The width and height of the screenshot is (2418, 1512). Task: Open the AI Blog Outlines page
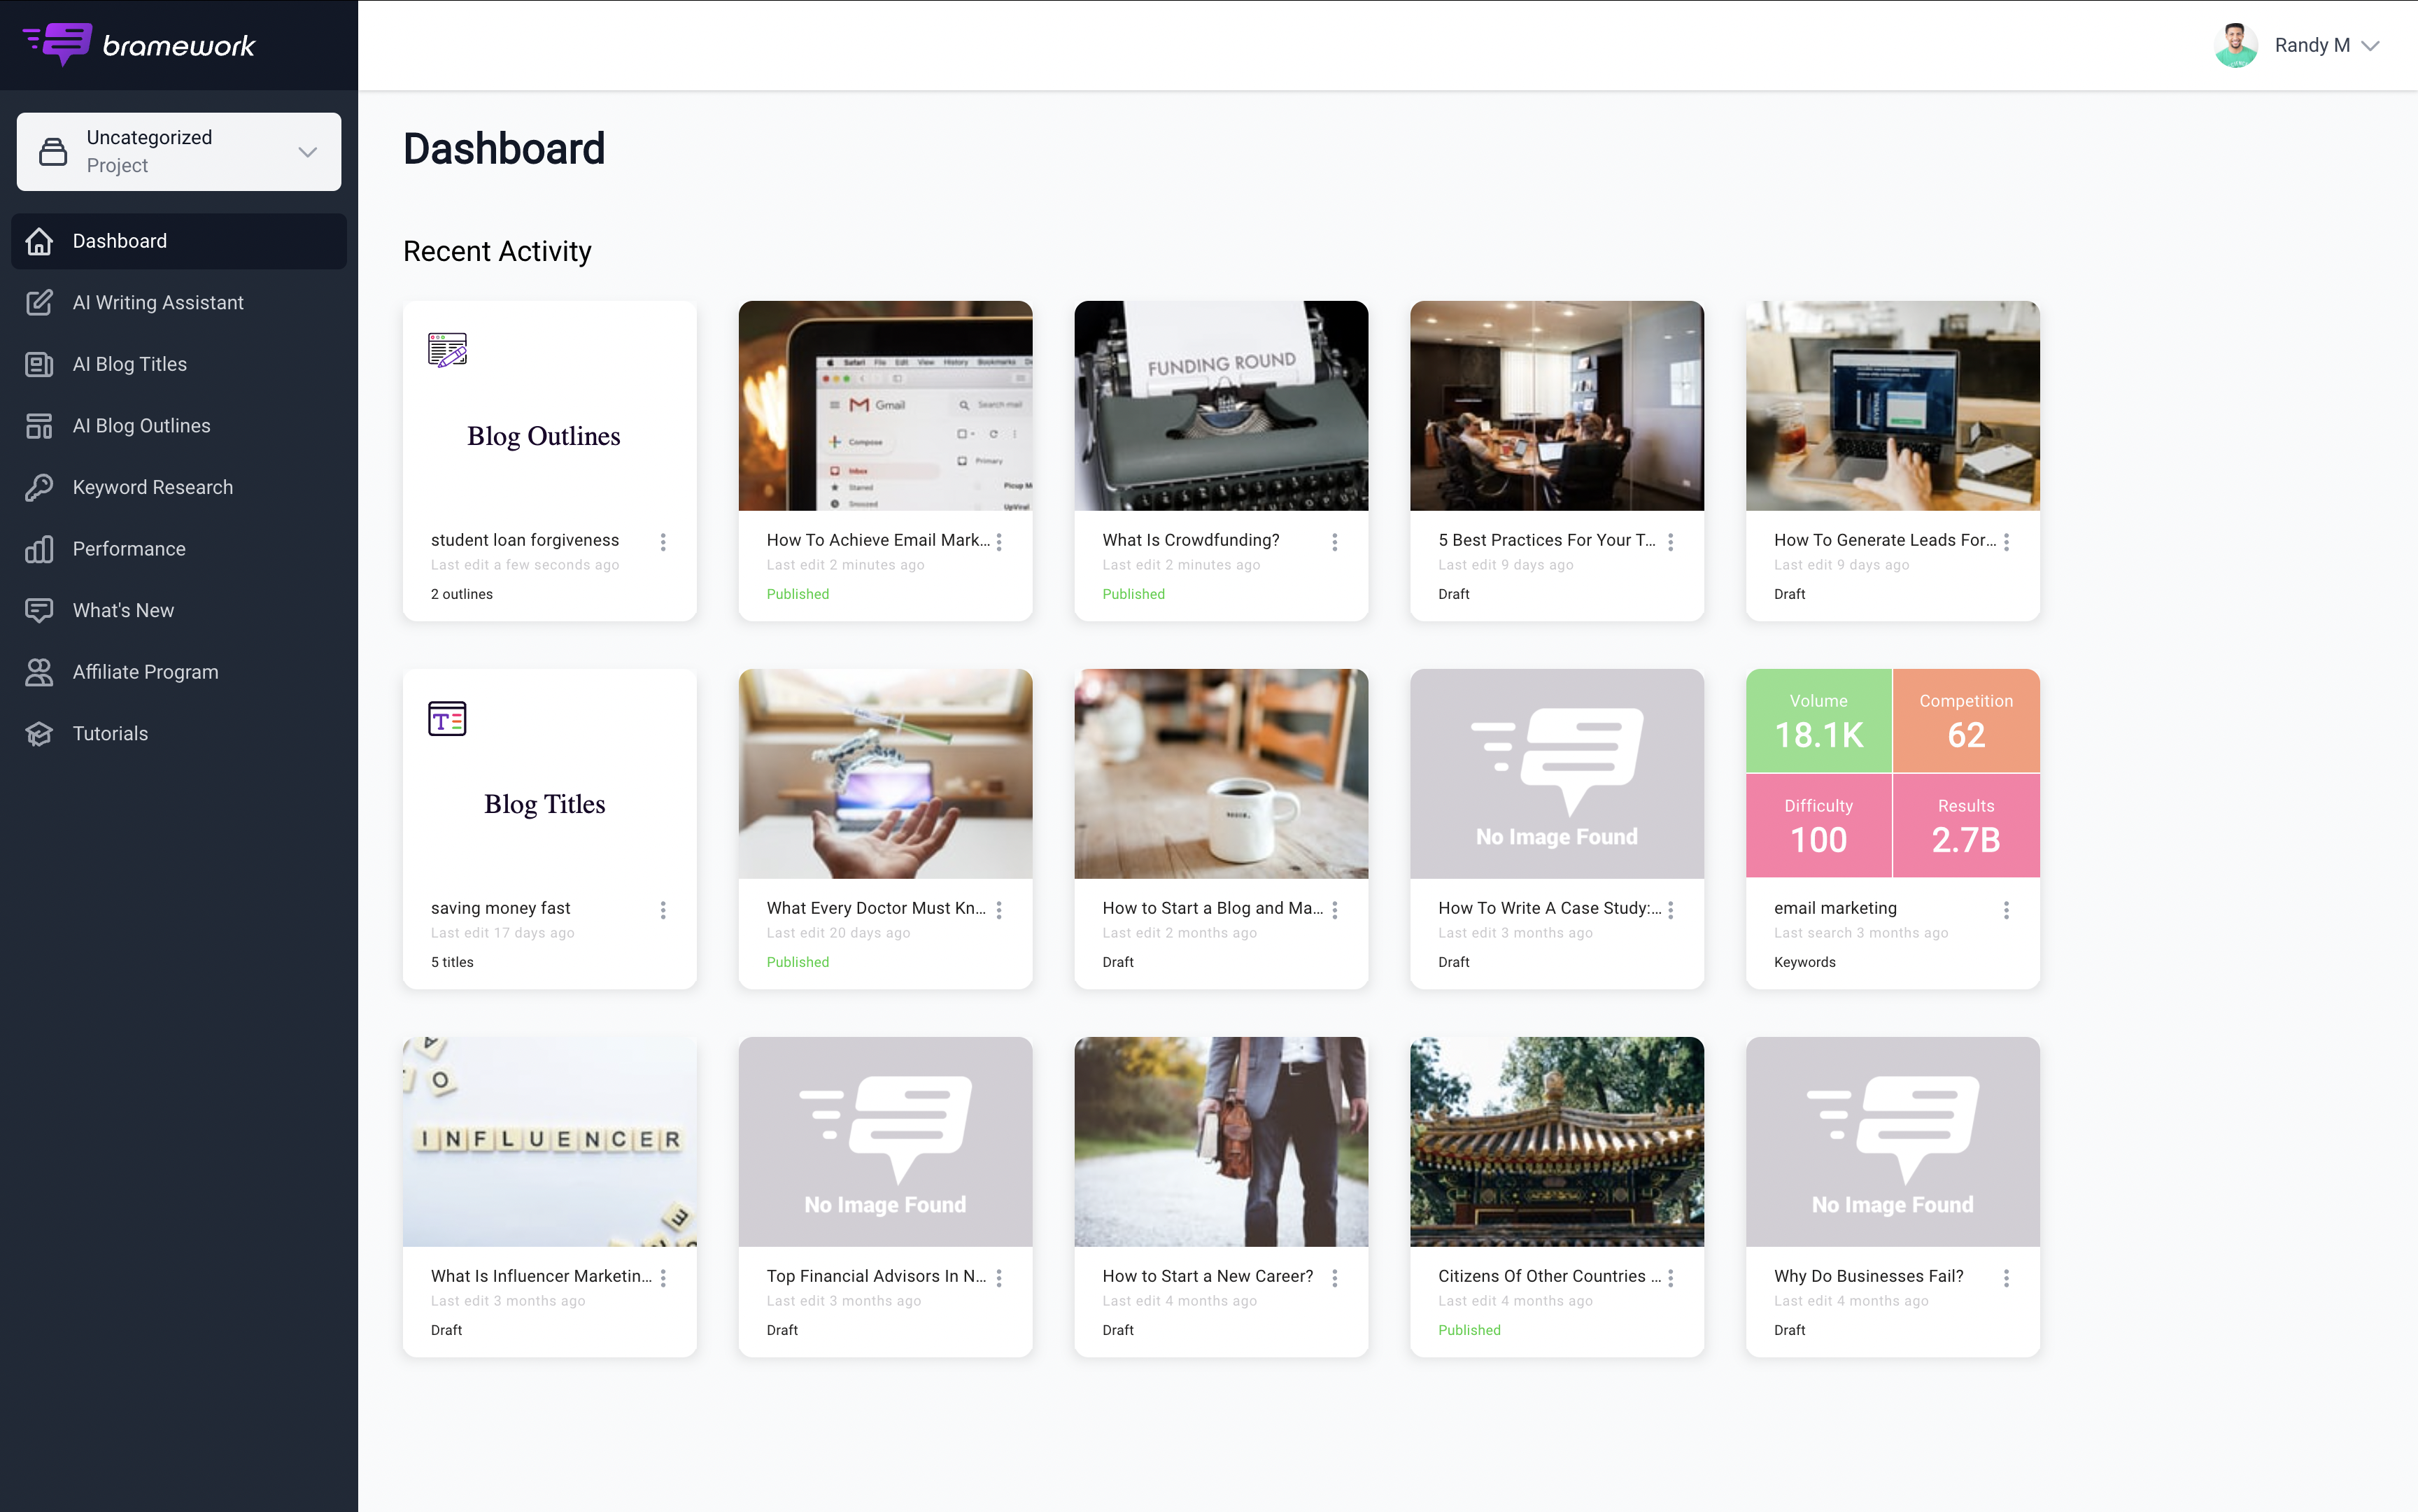[141, 426]
